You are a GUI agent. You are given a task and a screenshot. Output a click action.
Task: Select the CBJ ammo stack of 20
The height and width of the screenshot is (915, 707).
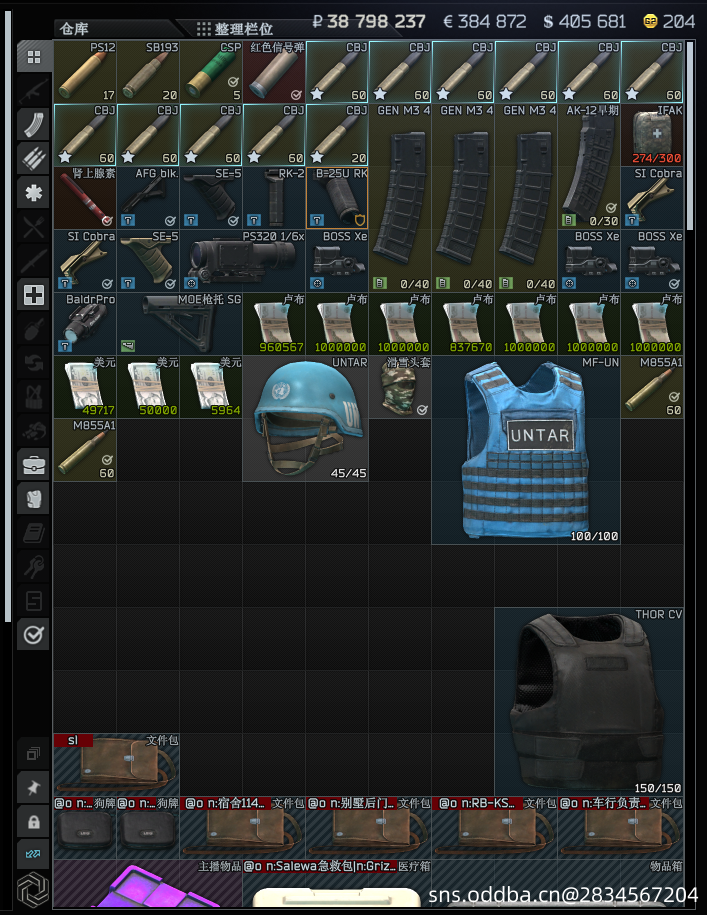pos(337,135)
